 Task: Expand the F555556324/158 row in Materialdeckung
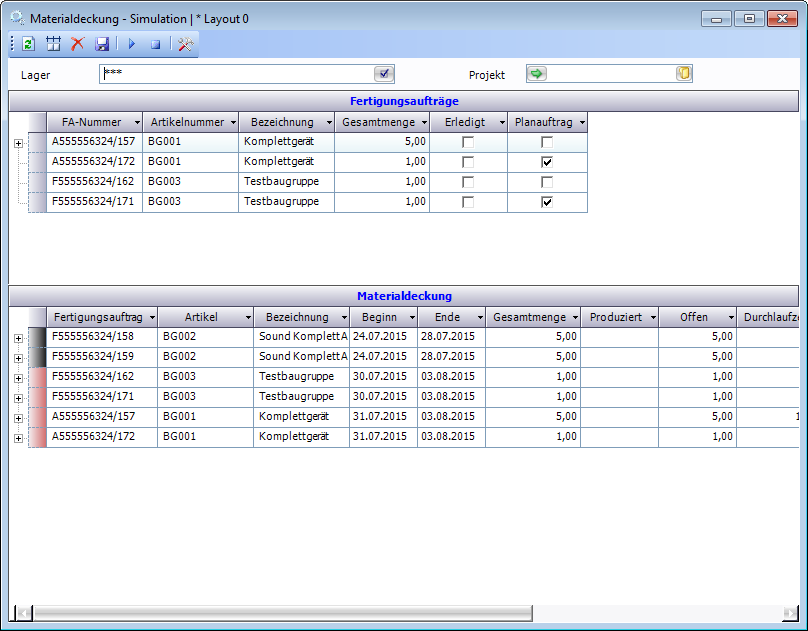point(18,338)
